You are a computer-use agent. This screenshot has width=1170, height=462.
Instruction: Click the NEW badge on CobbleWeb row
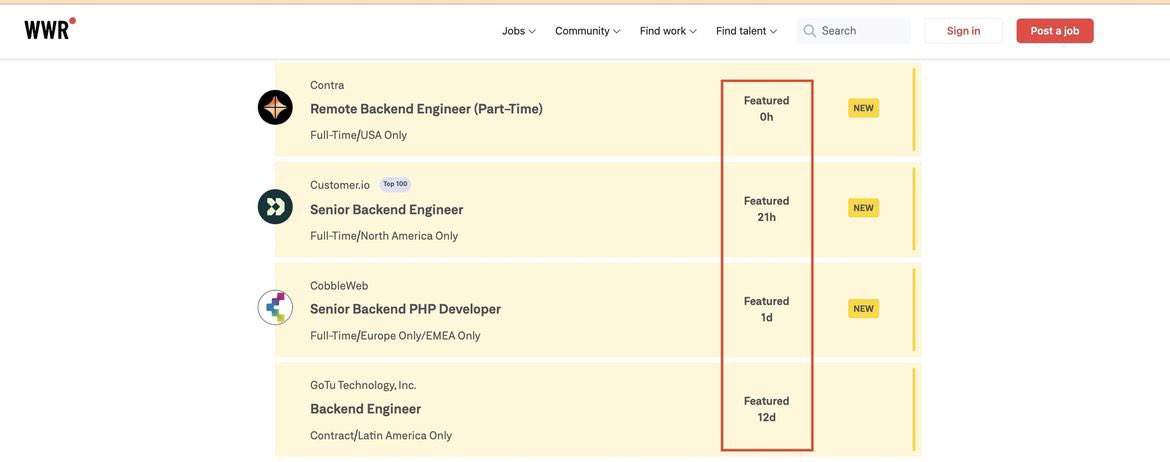click(x=863, y=309)
